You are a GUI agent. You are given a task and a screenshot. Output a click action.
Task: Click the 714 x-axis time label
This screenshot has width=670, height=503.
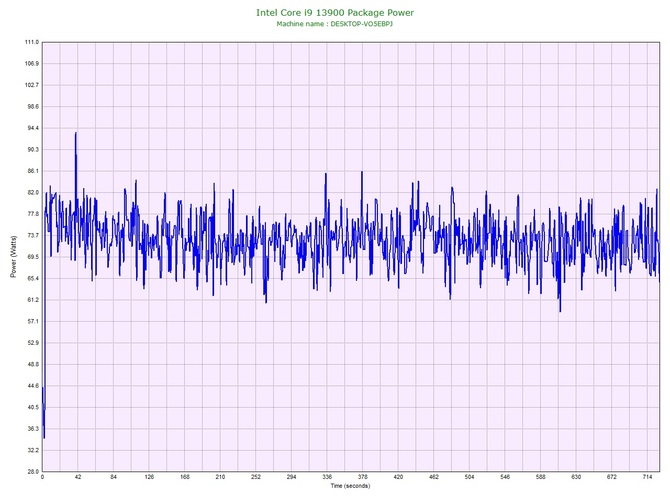647,477
